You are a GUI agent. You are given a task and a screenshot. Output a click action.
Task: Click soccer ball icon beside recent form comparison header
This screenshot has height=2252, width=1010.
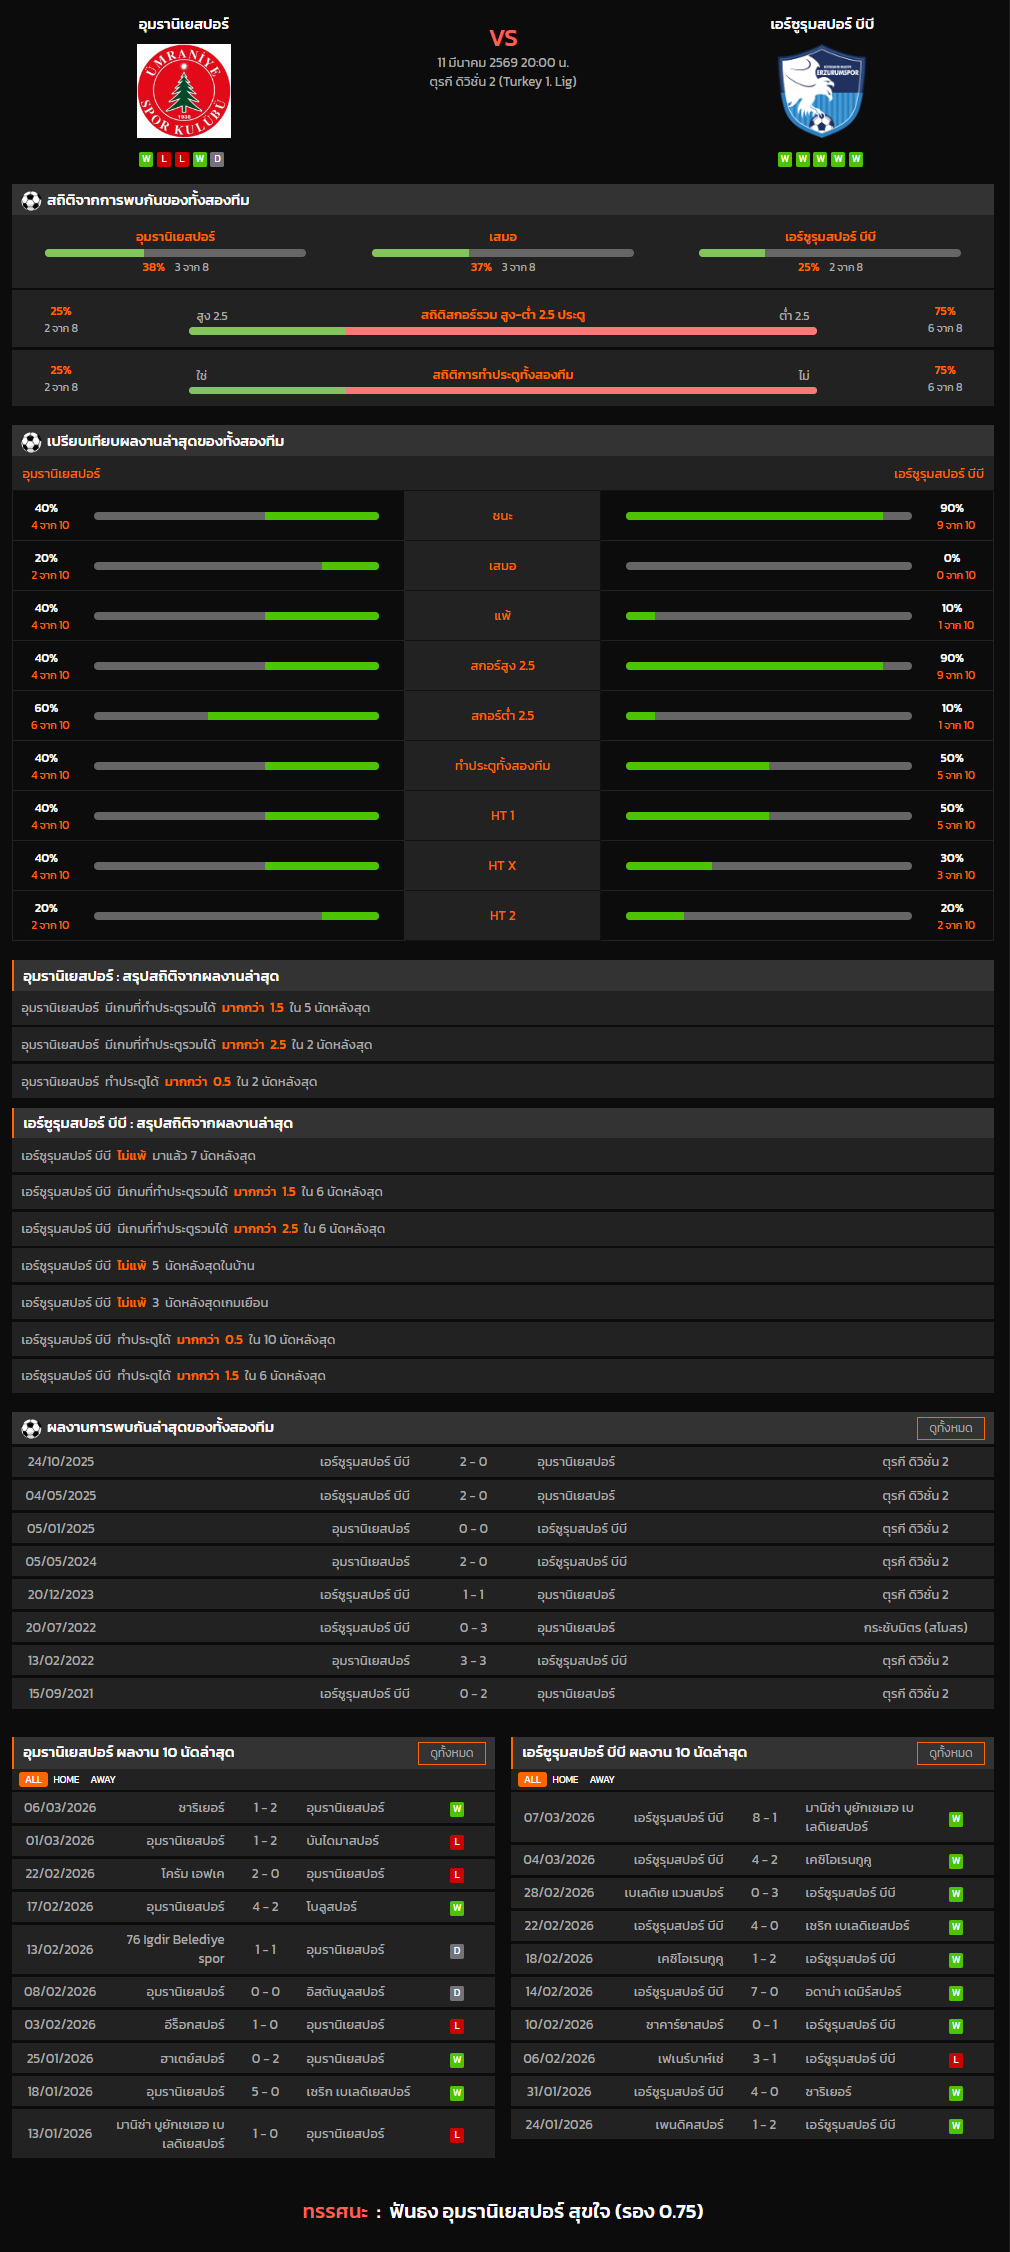pyautogui.click(x=31, y=441)
